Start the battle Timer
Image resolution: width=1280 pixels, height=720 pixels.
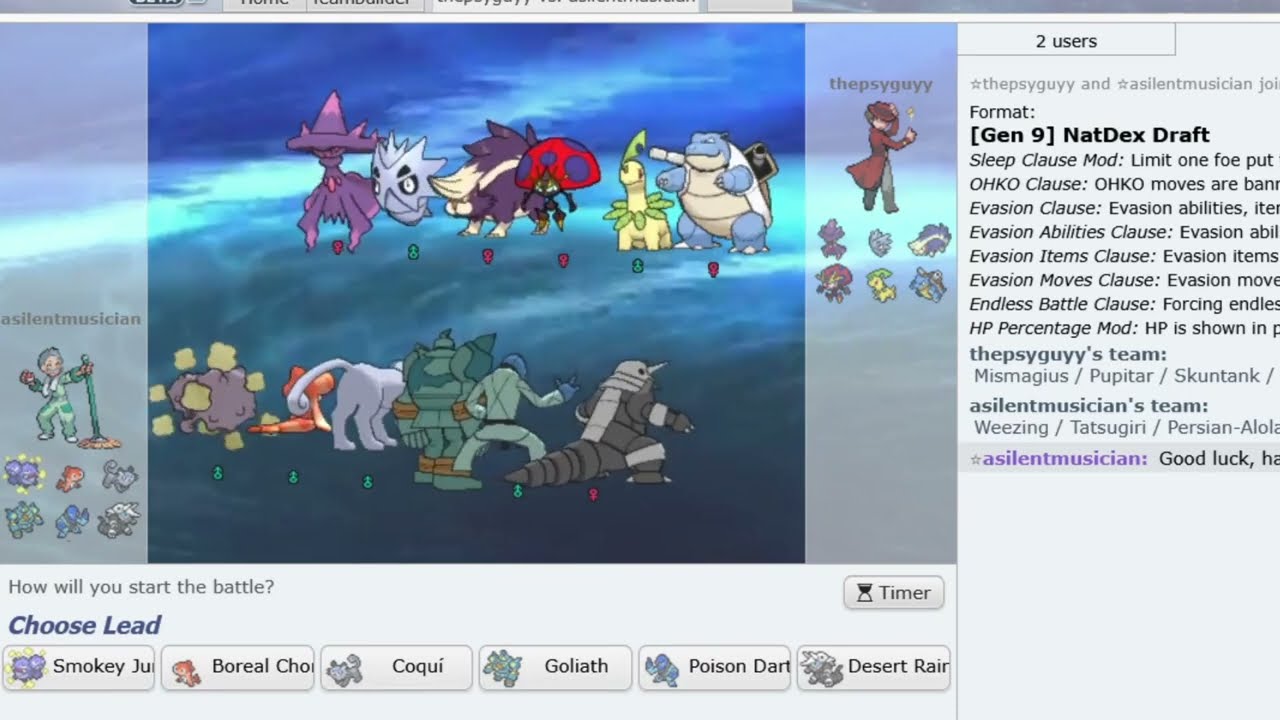pos(893,593)
